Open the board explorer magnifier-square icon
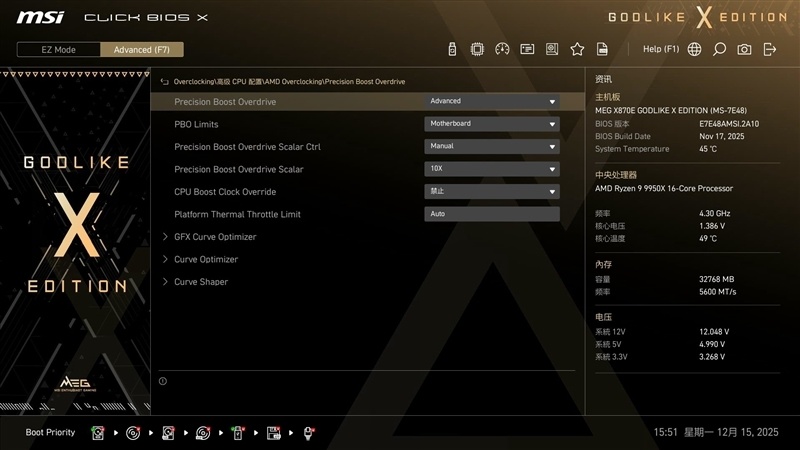800x450 pixels. point(552,49)
